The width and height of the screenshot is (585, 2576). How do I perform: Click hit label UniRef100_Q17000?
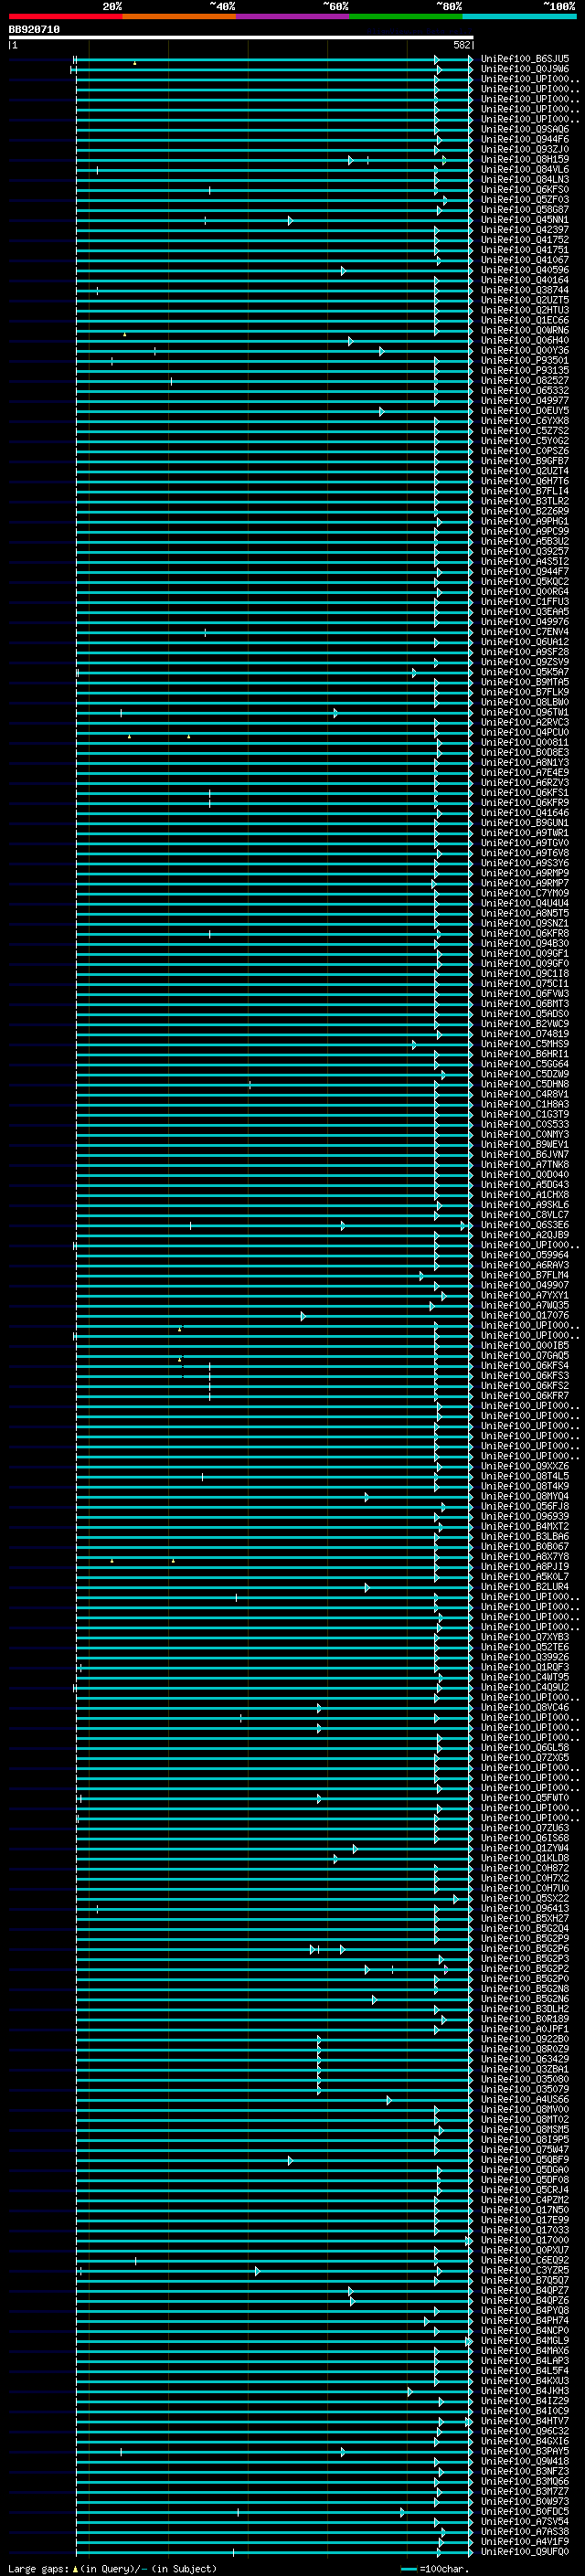click(525, 2240)
